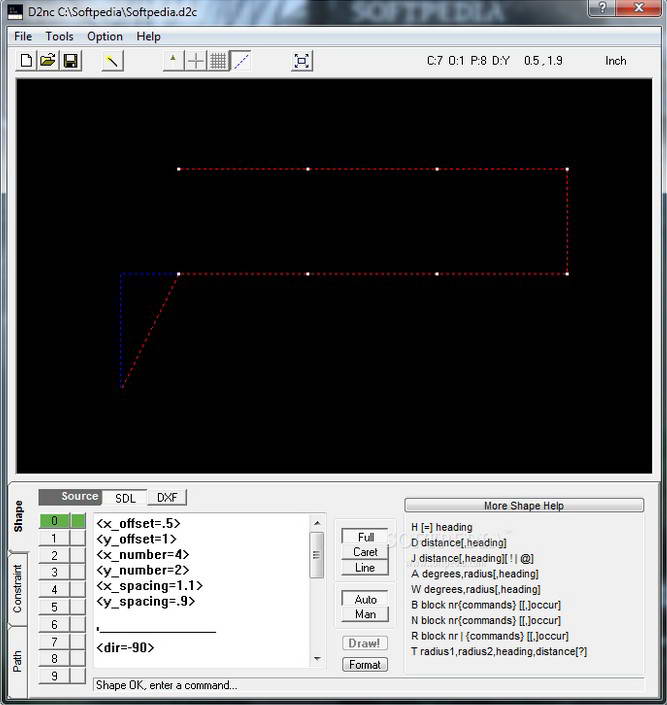Click the Draw! button

[x=365, y=643]
